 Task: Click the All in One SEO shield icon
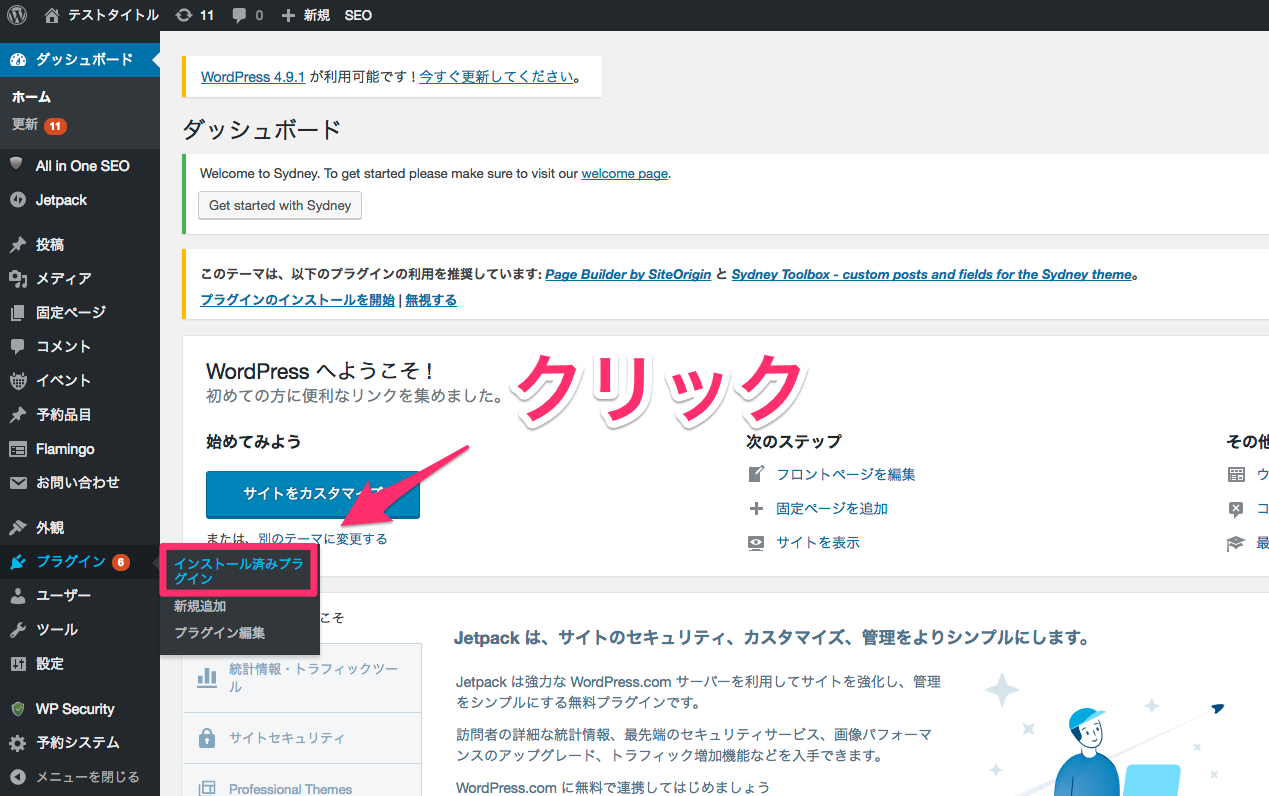[17, 165]
